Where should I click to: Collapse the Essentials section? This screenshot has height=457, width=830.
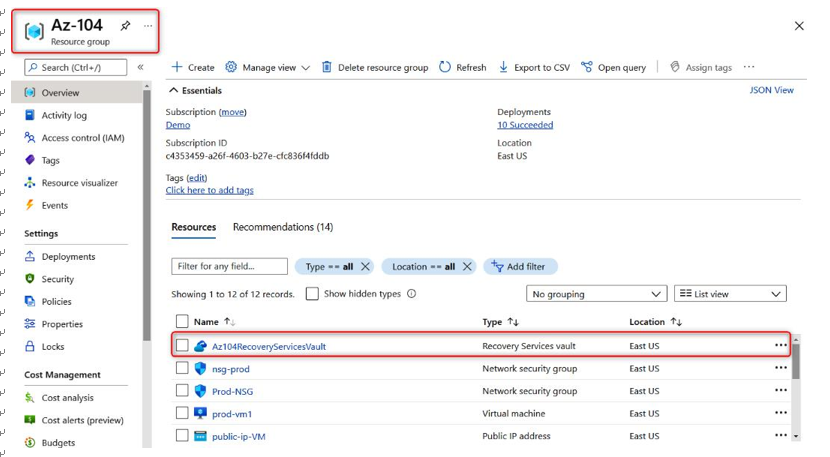point(195,91)
